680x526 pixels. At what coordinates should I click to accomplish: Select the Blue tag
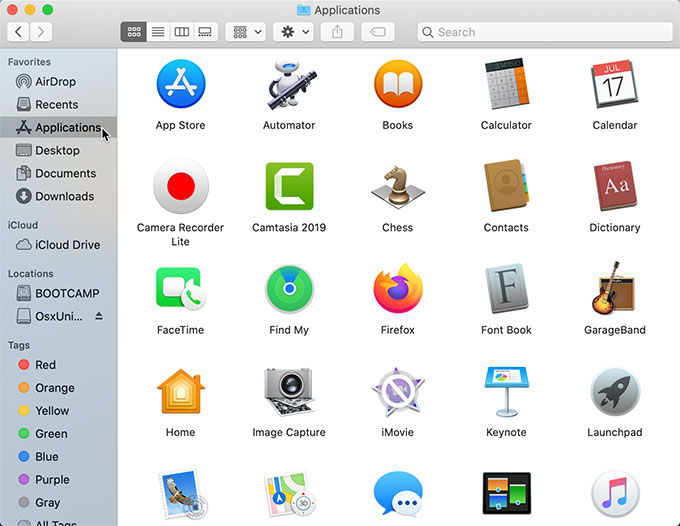tap(59, 457)
